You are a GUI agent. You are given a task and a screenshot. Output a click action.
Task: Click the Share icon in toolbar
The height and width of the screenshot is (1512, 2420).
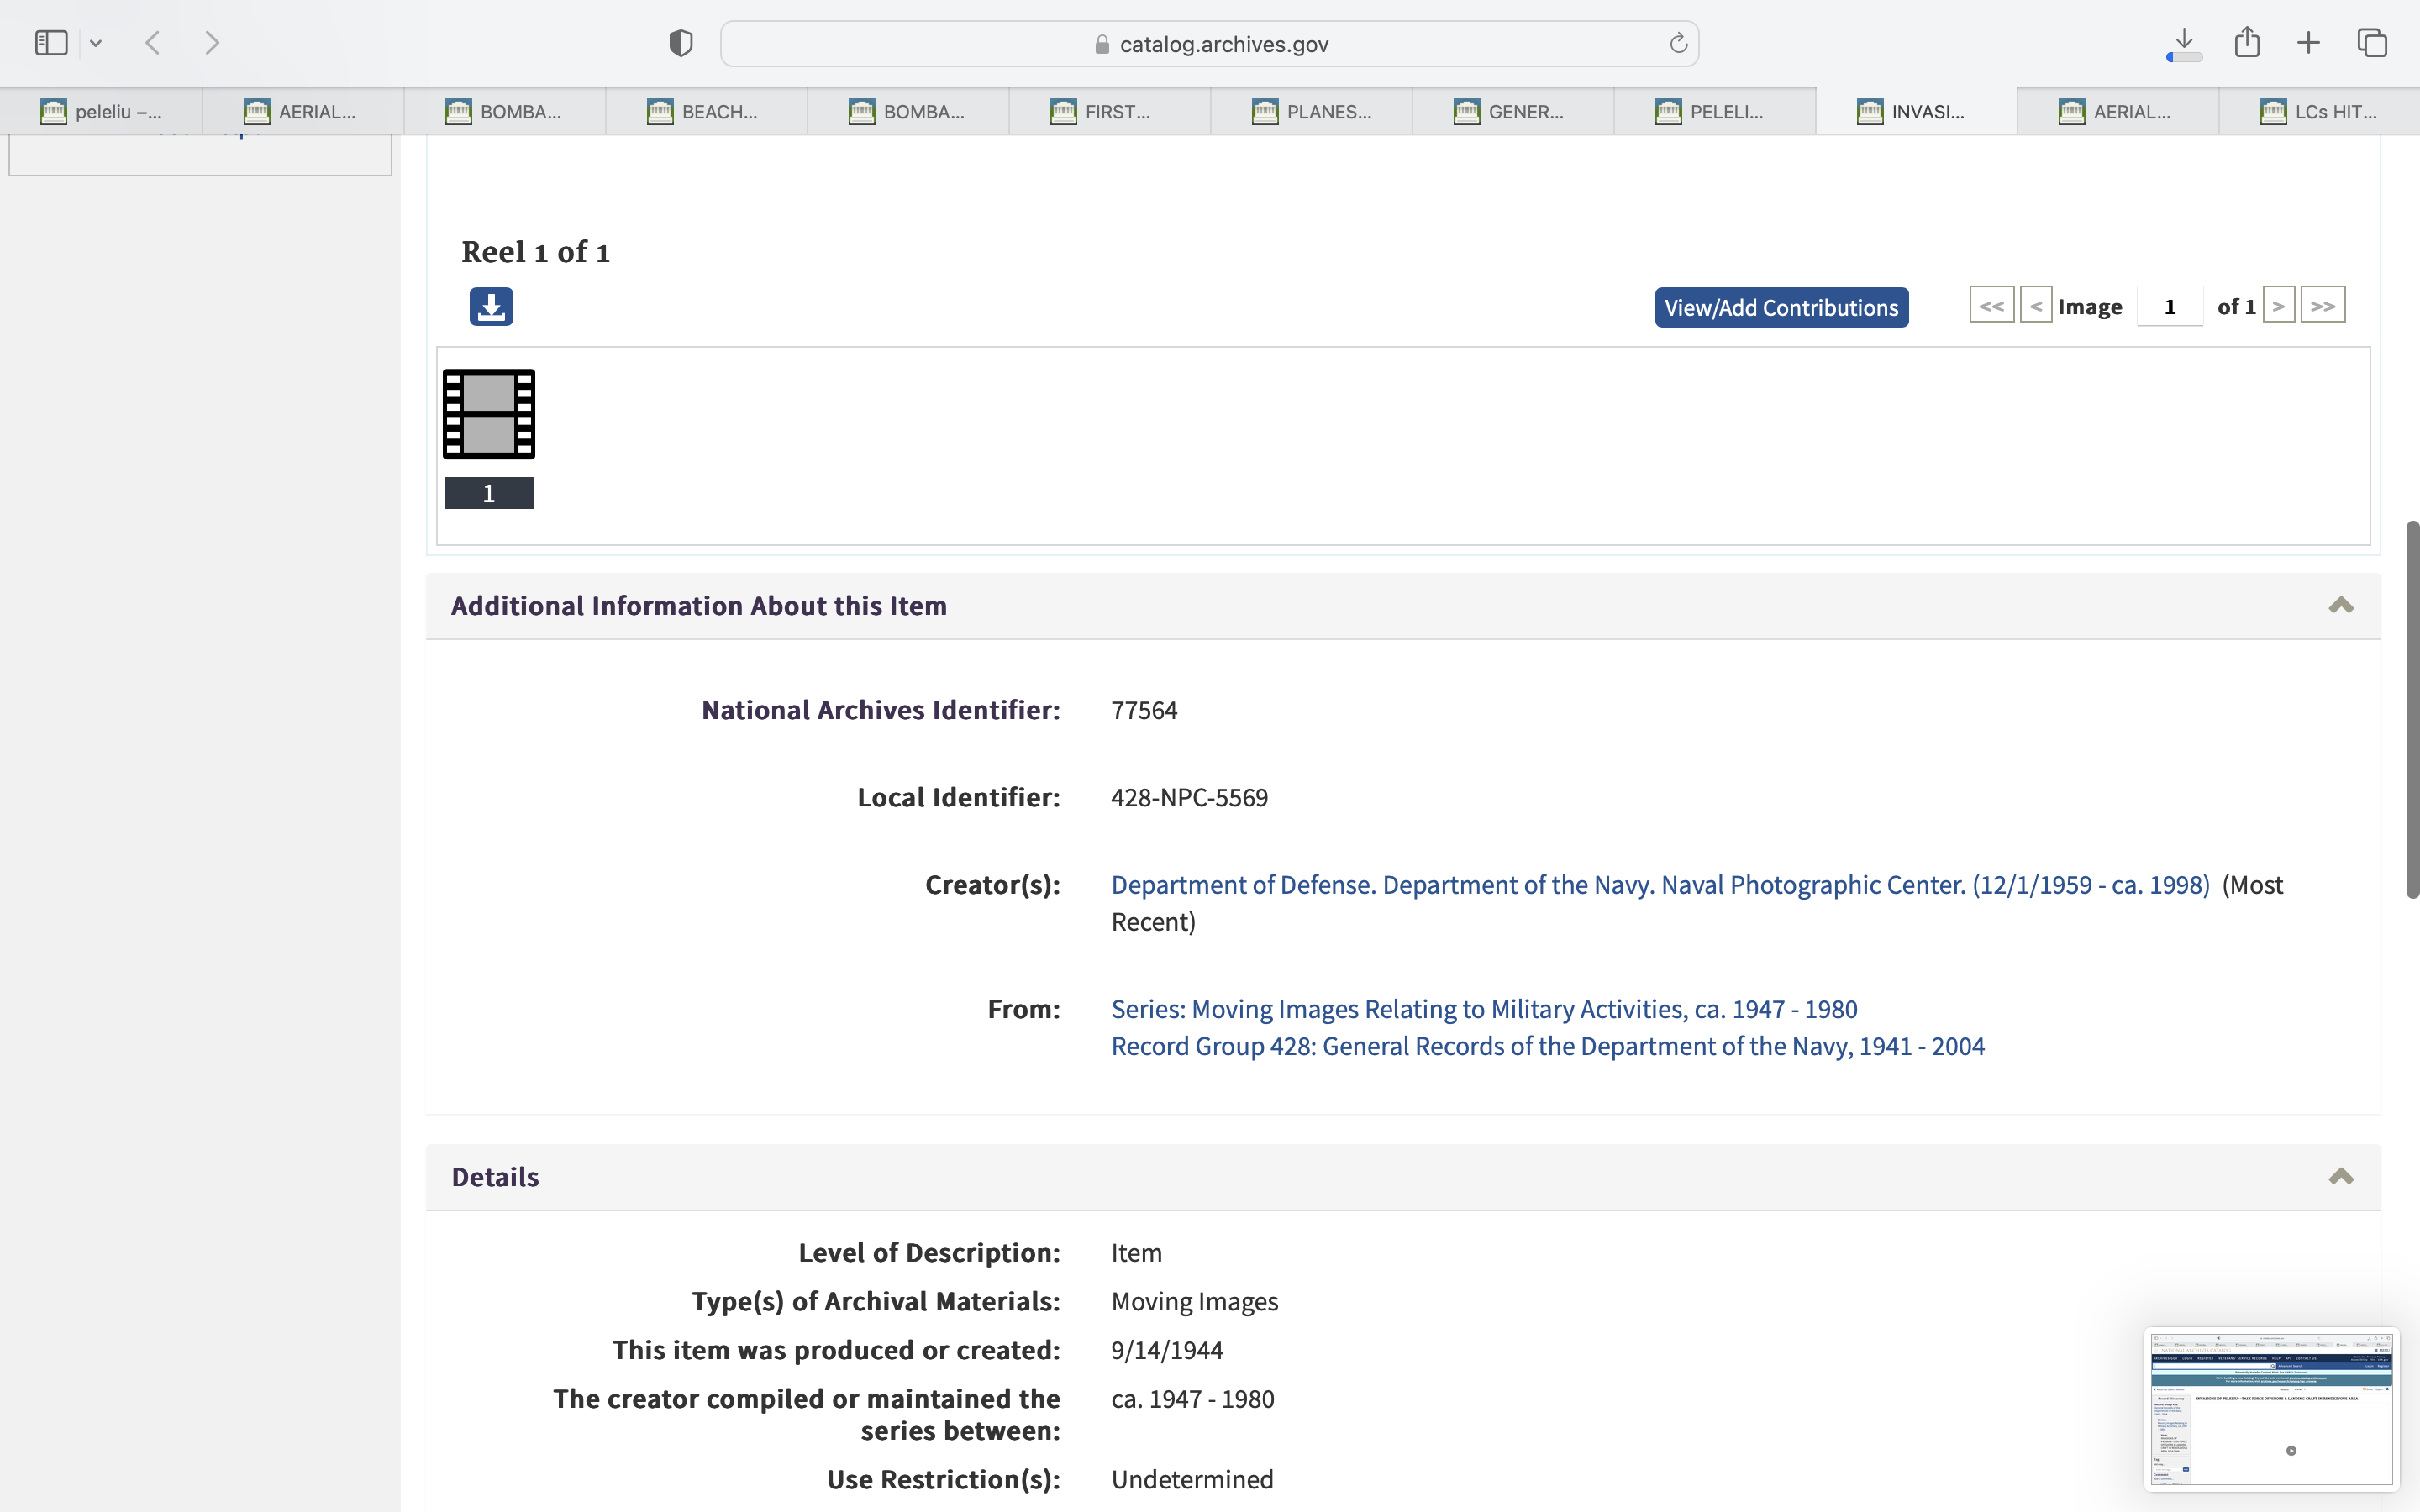[2247, 43]
